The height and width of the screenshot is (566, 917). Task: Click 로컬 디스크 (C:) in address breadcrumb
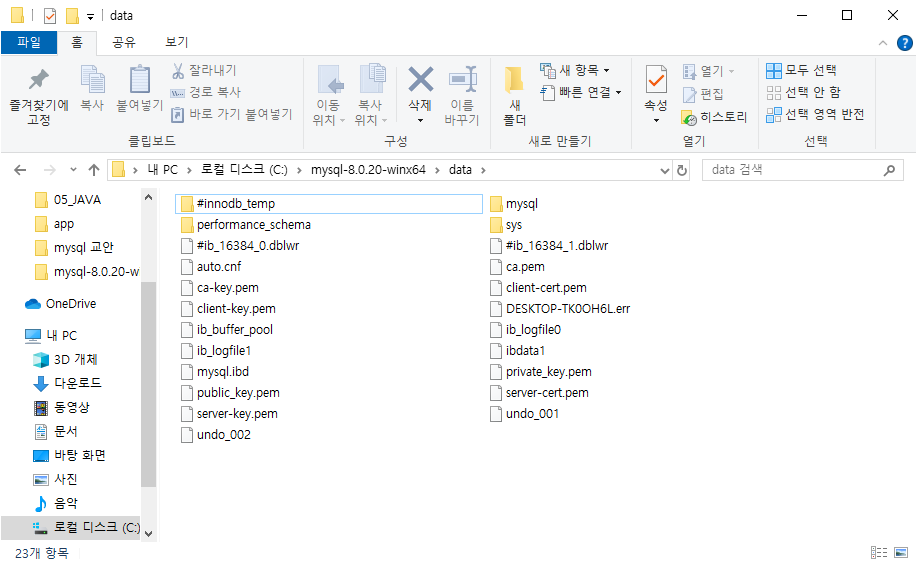(244, 170)
